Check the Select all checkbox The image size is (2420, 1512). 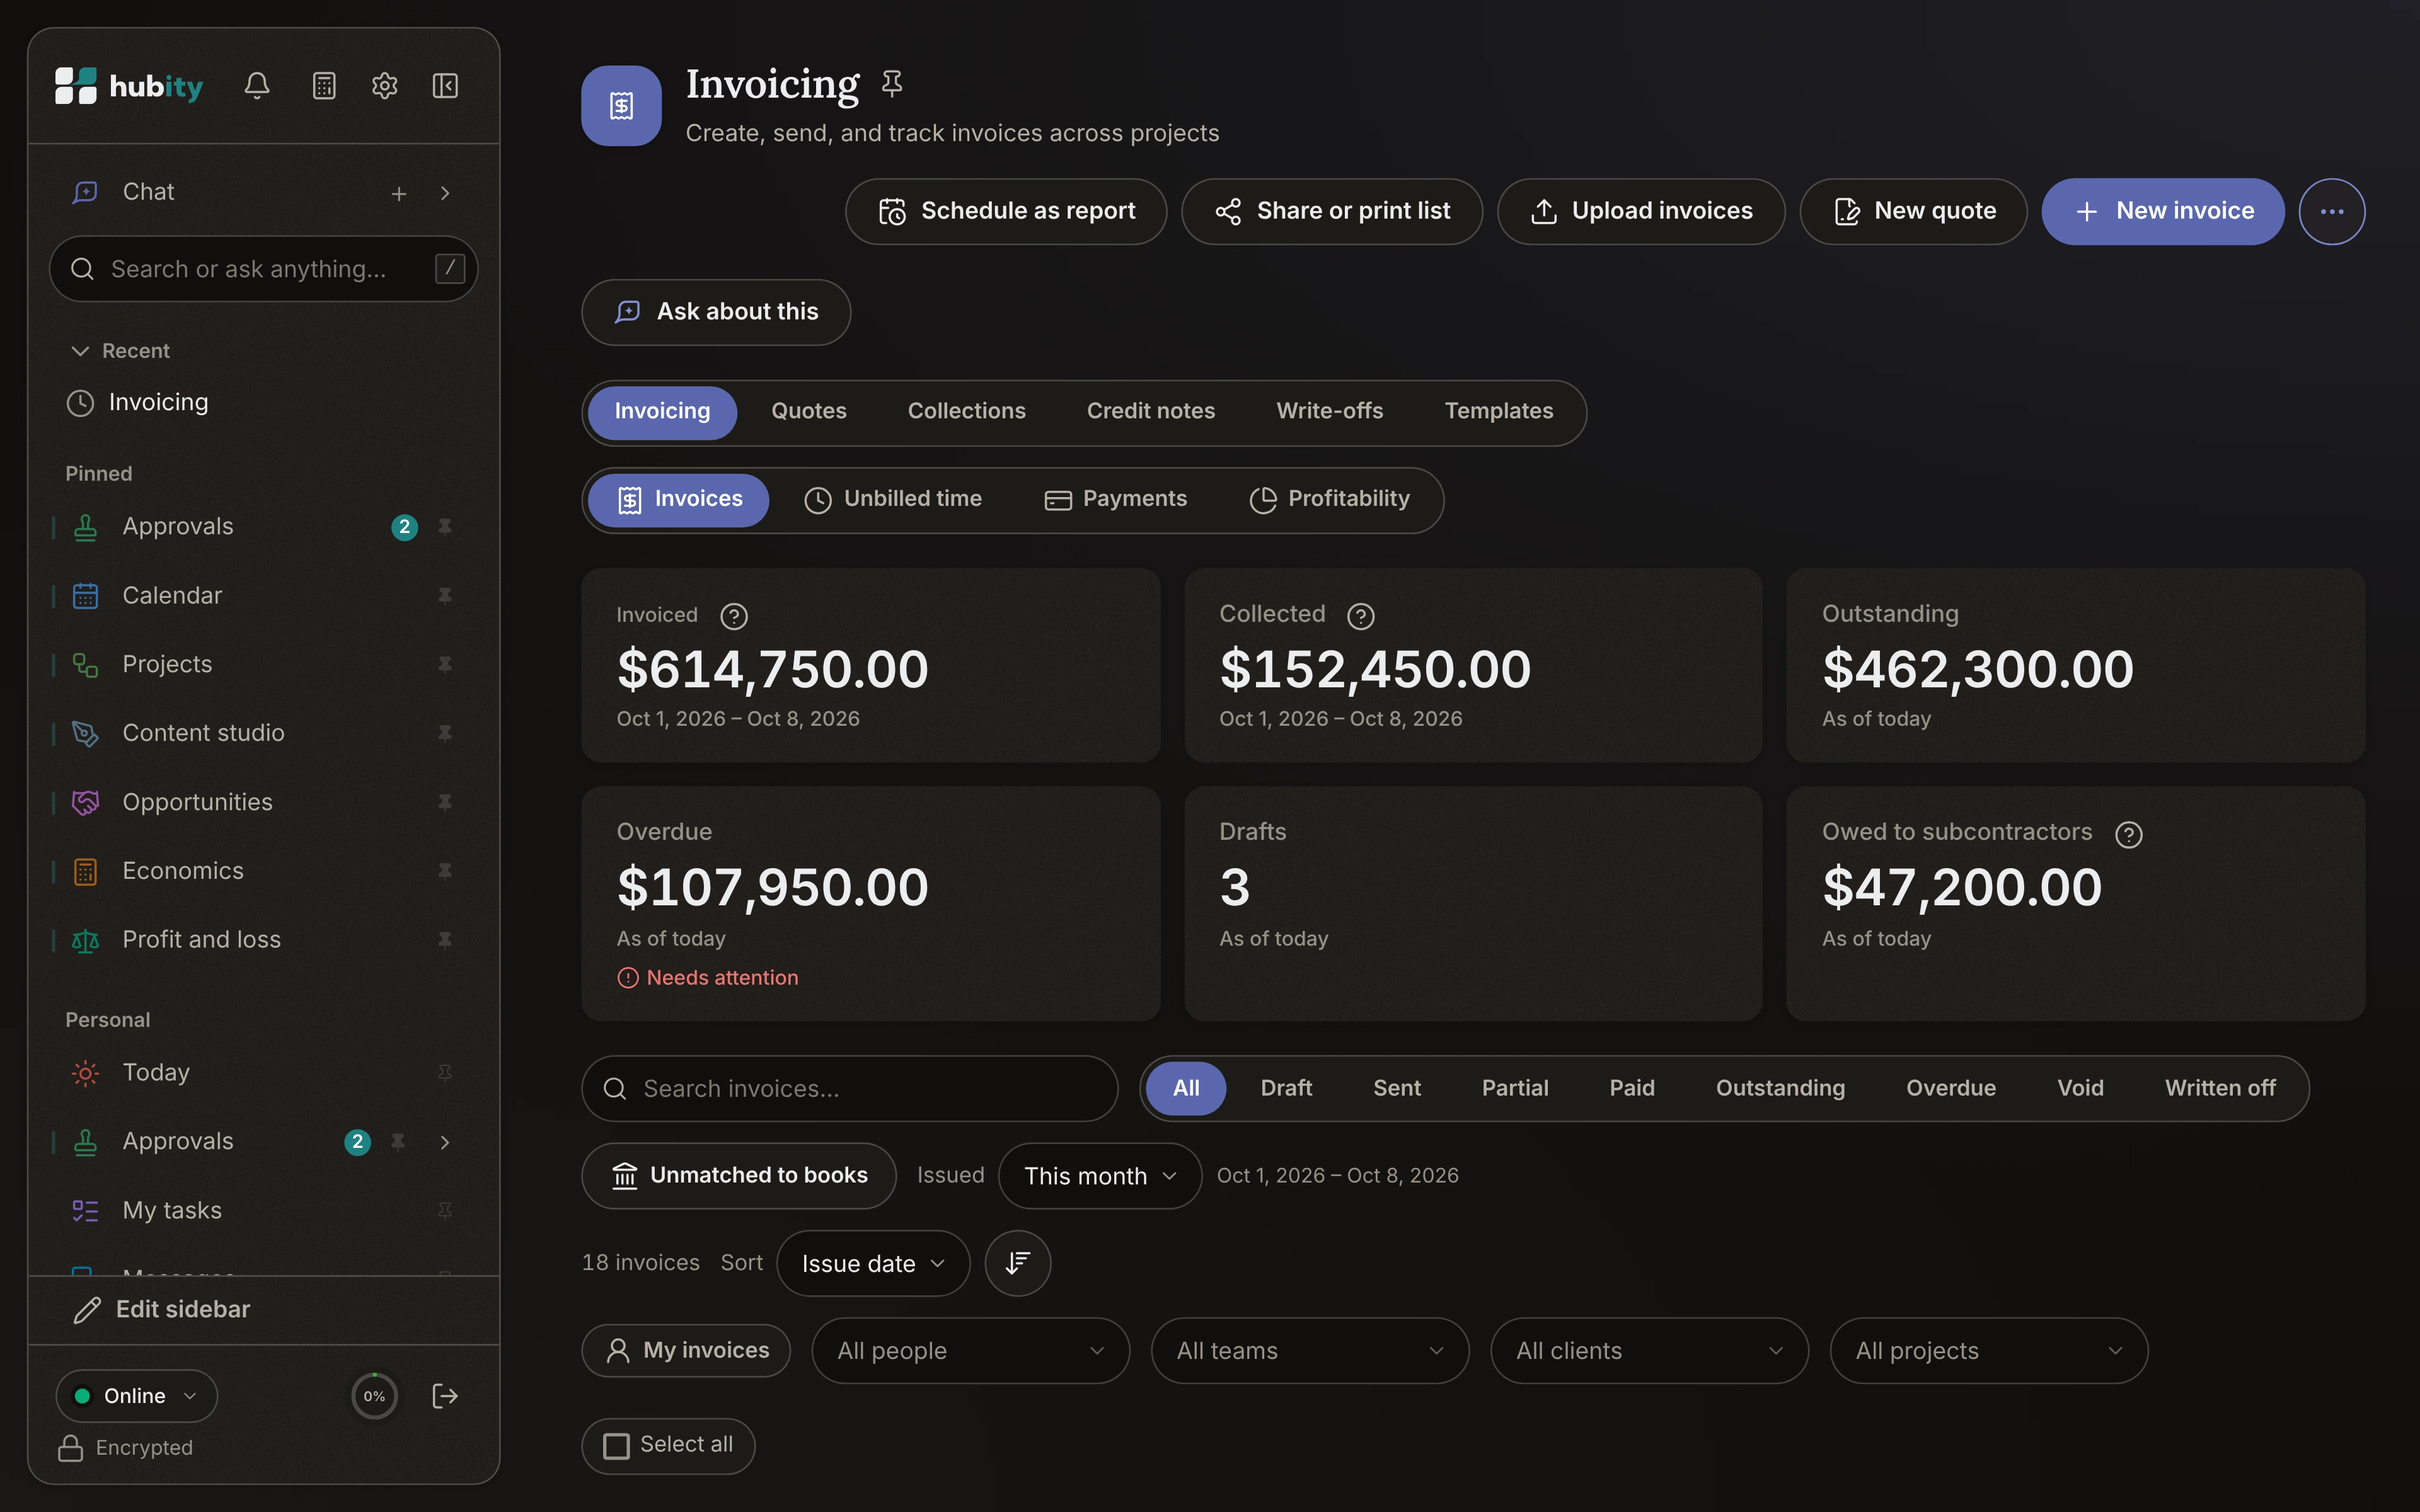[617, 1446]
